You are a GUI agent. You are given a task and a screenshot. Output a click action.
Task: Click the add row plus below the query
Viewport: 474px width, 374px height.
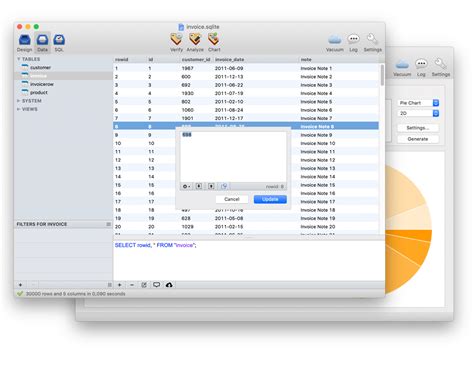(120, 285)
